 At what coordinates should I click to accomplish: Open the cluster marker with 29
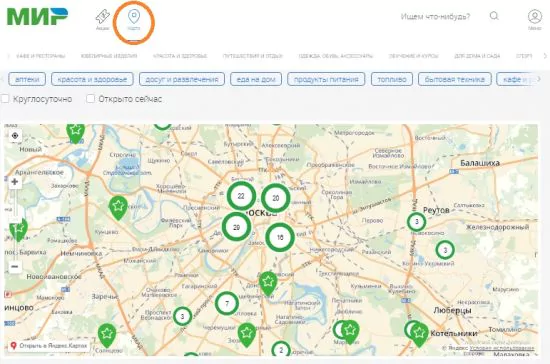click(236, 227)
